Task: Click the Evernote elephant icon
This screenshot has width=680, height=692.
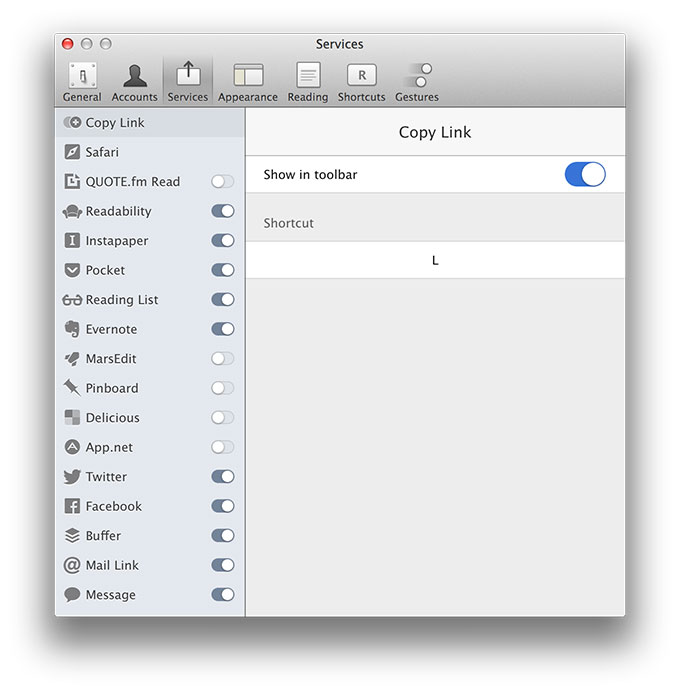Action: click(x=72, y=329)
